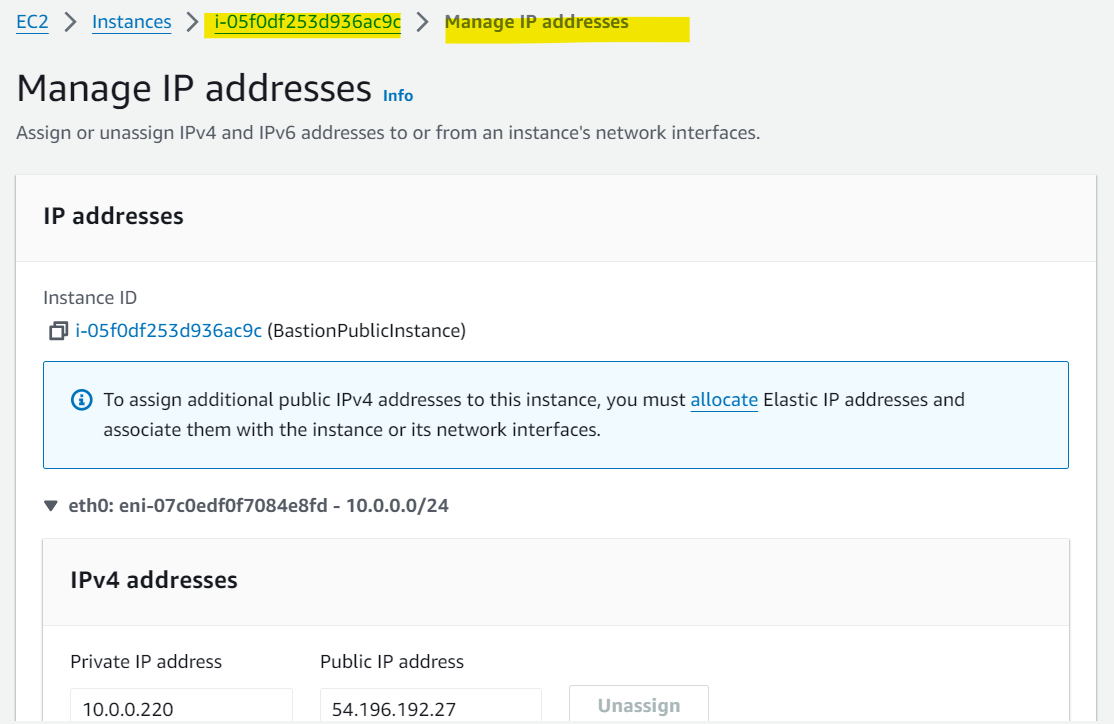1114x724 pixels.
Task: Click the info circle icon in the blue banner
Action: [82, 400]
